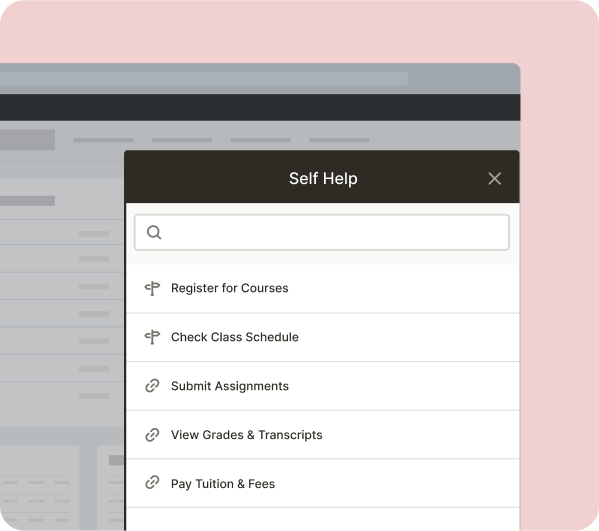Click the Self Help panel title
Image resolution: width=599 pixels, height=531 pixels.
coord(323,178)
